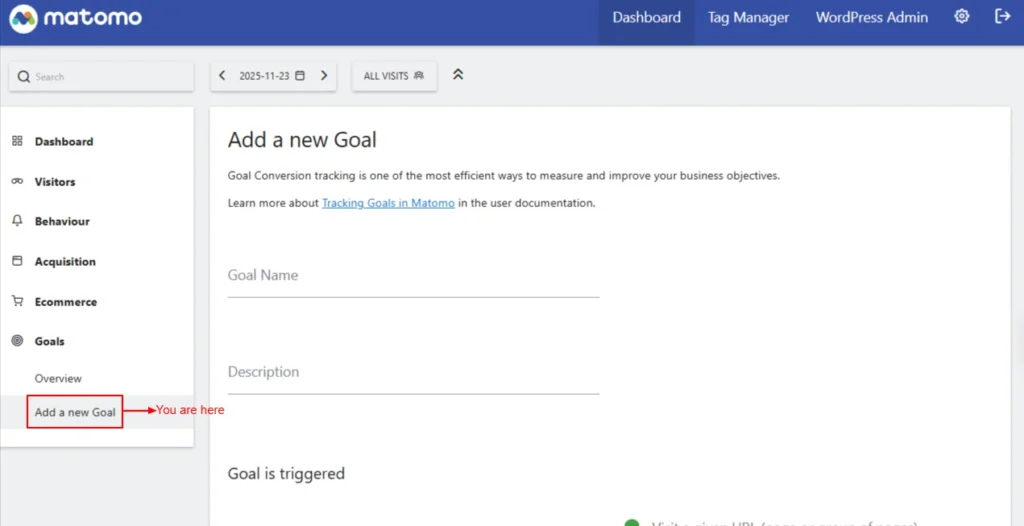
Task: Go to previous date with left arrow
Action: (x=222, y=76)
